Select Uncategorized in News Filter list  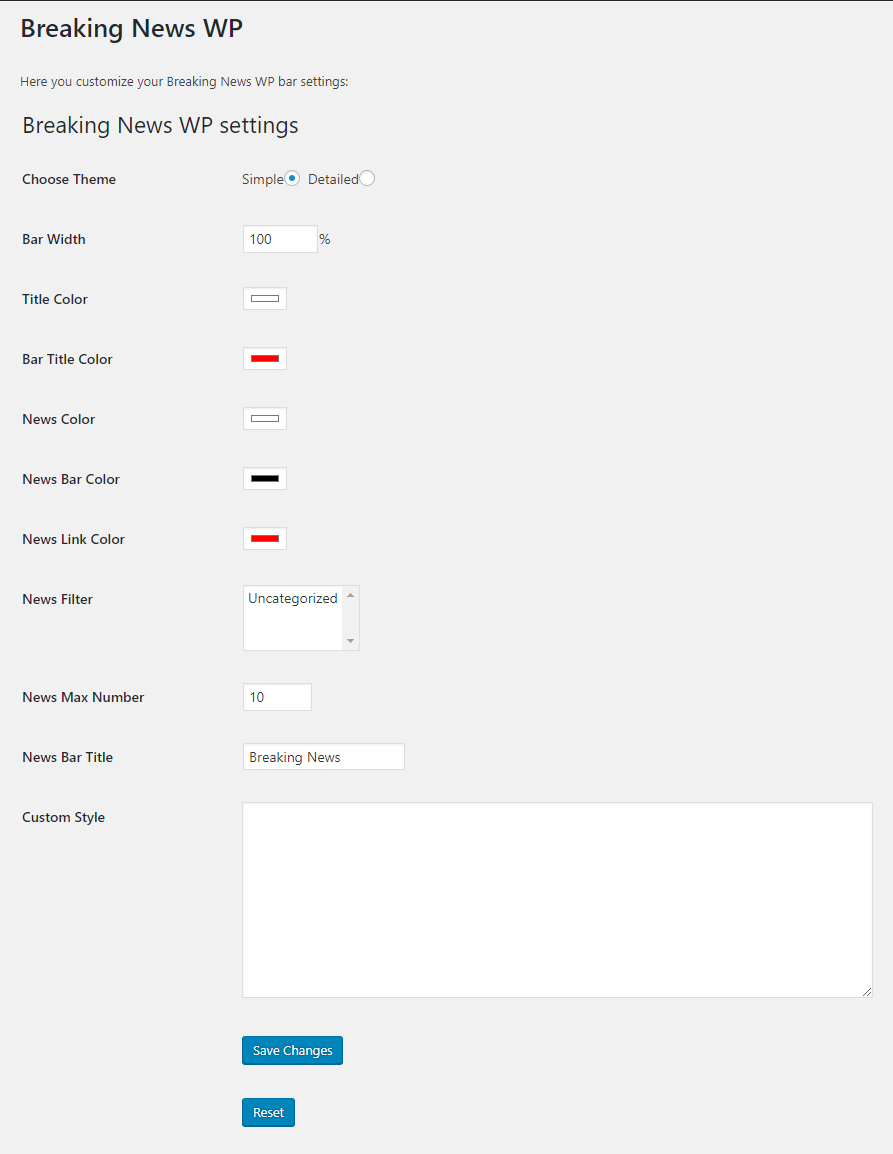coord(293,598)
